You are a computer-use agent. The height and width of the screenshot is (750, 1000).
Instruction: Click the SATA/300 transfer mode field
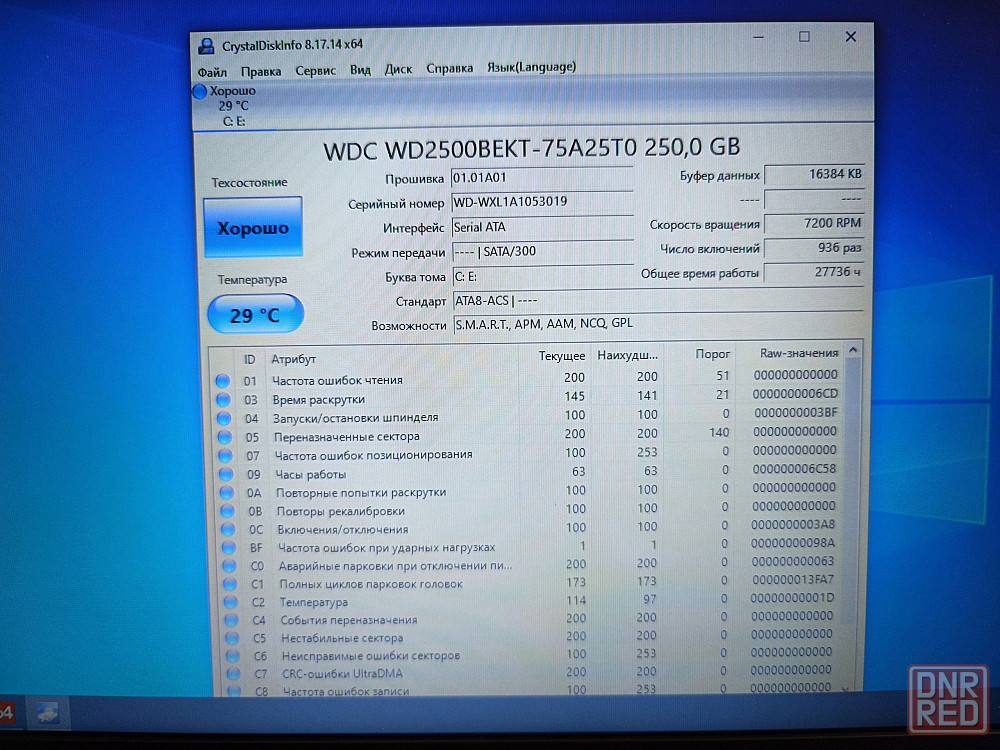(542, 251)
